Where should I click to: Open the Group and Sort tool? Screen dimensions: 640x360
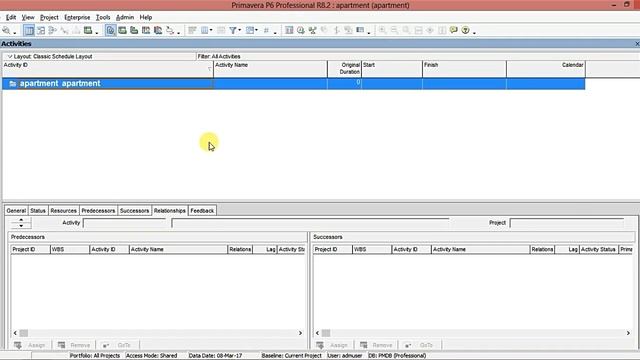tap(250, 30)
